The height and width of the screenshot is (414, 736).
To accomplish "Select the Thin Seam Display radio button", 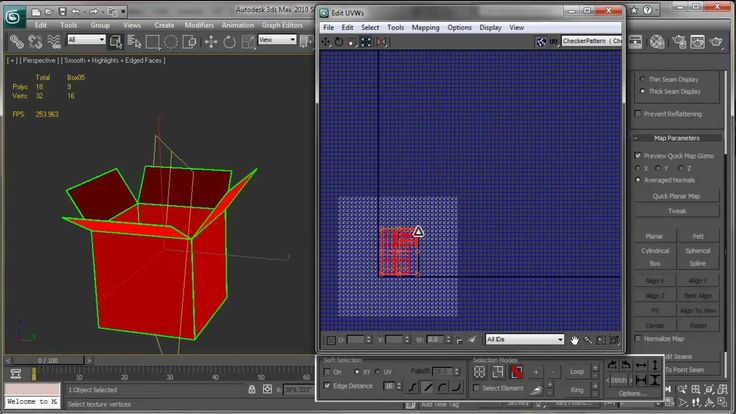I will pos(643,79).
